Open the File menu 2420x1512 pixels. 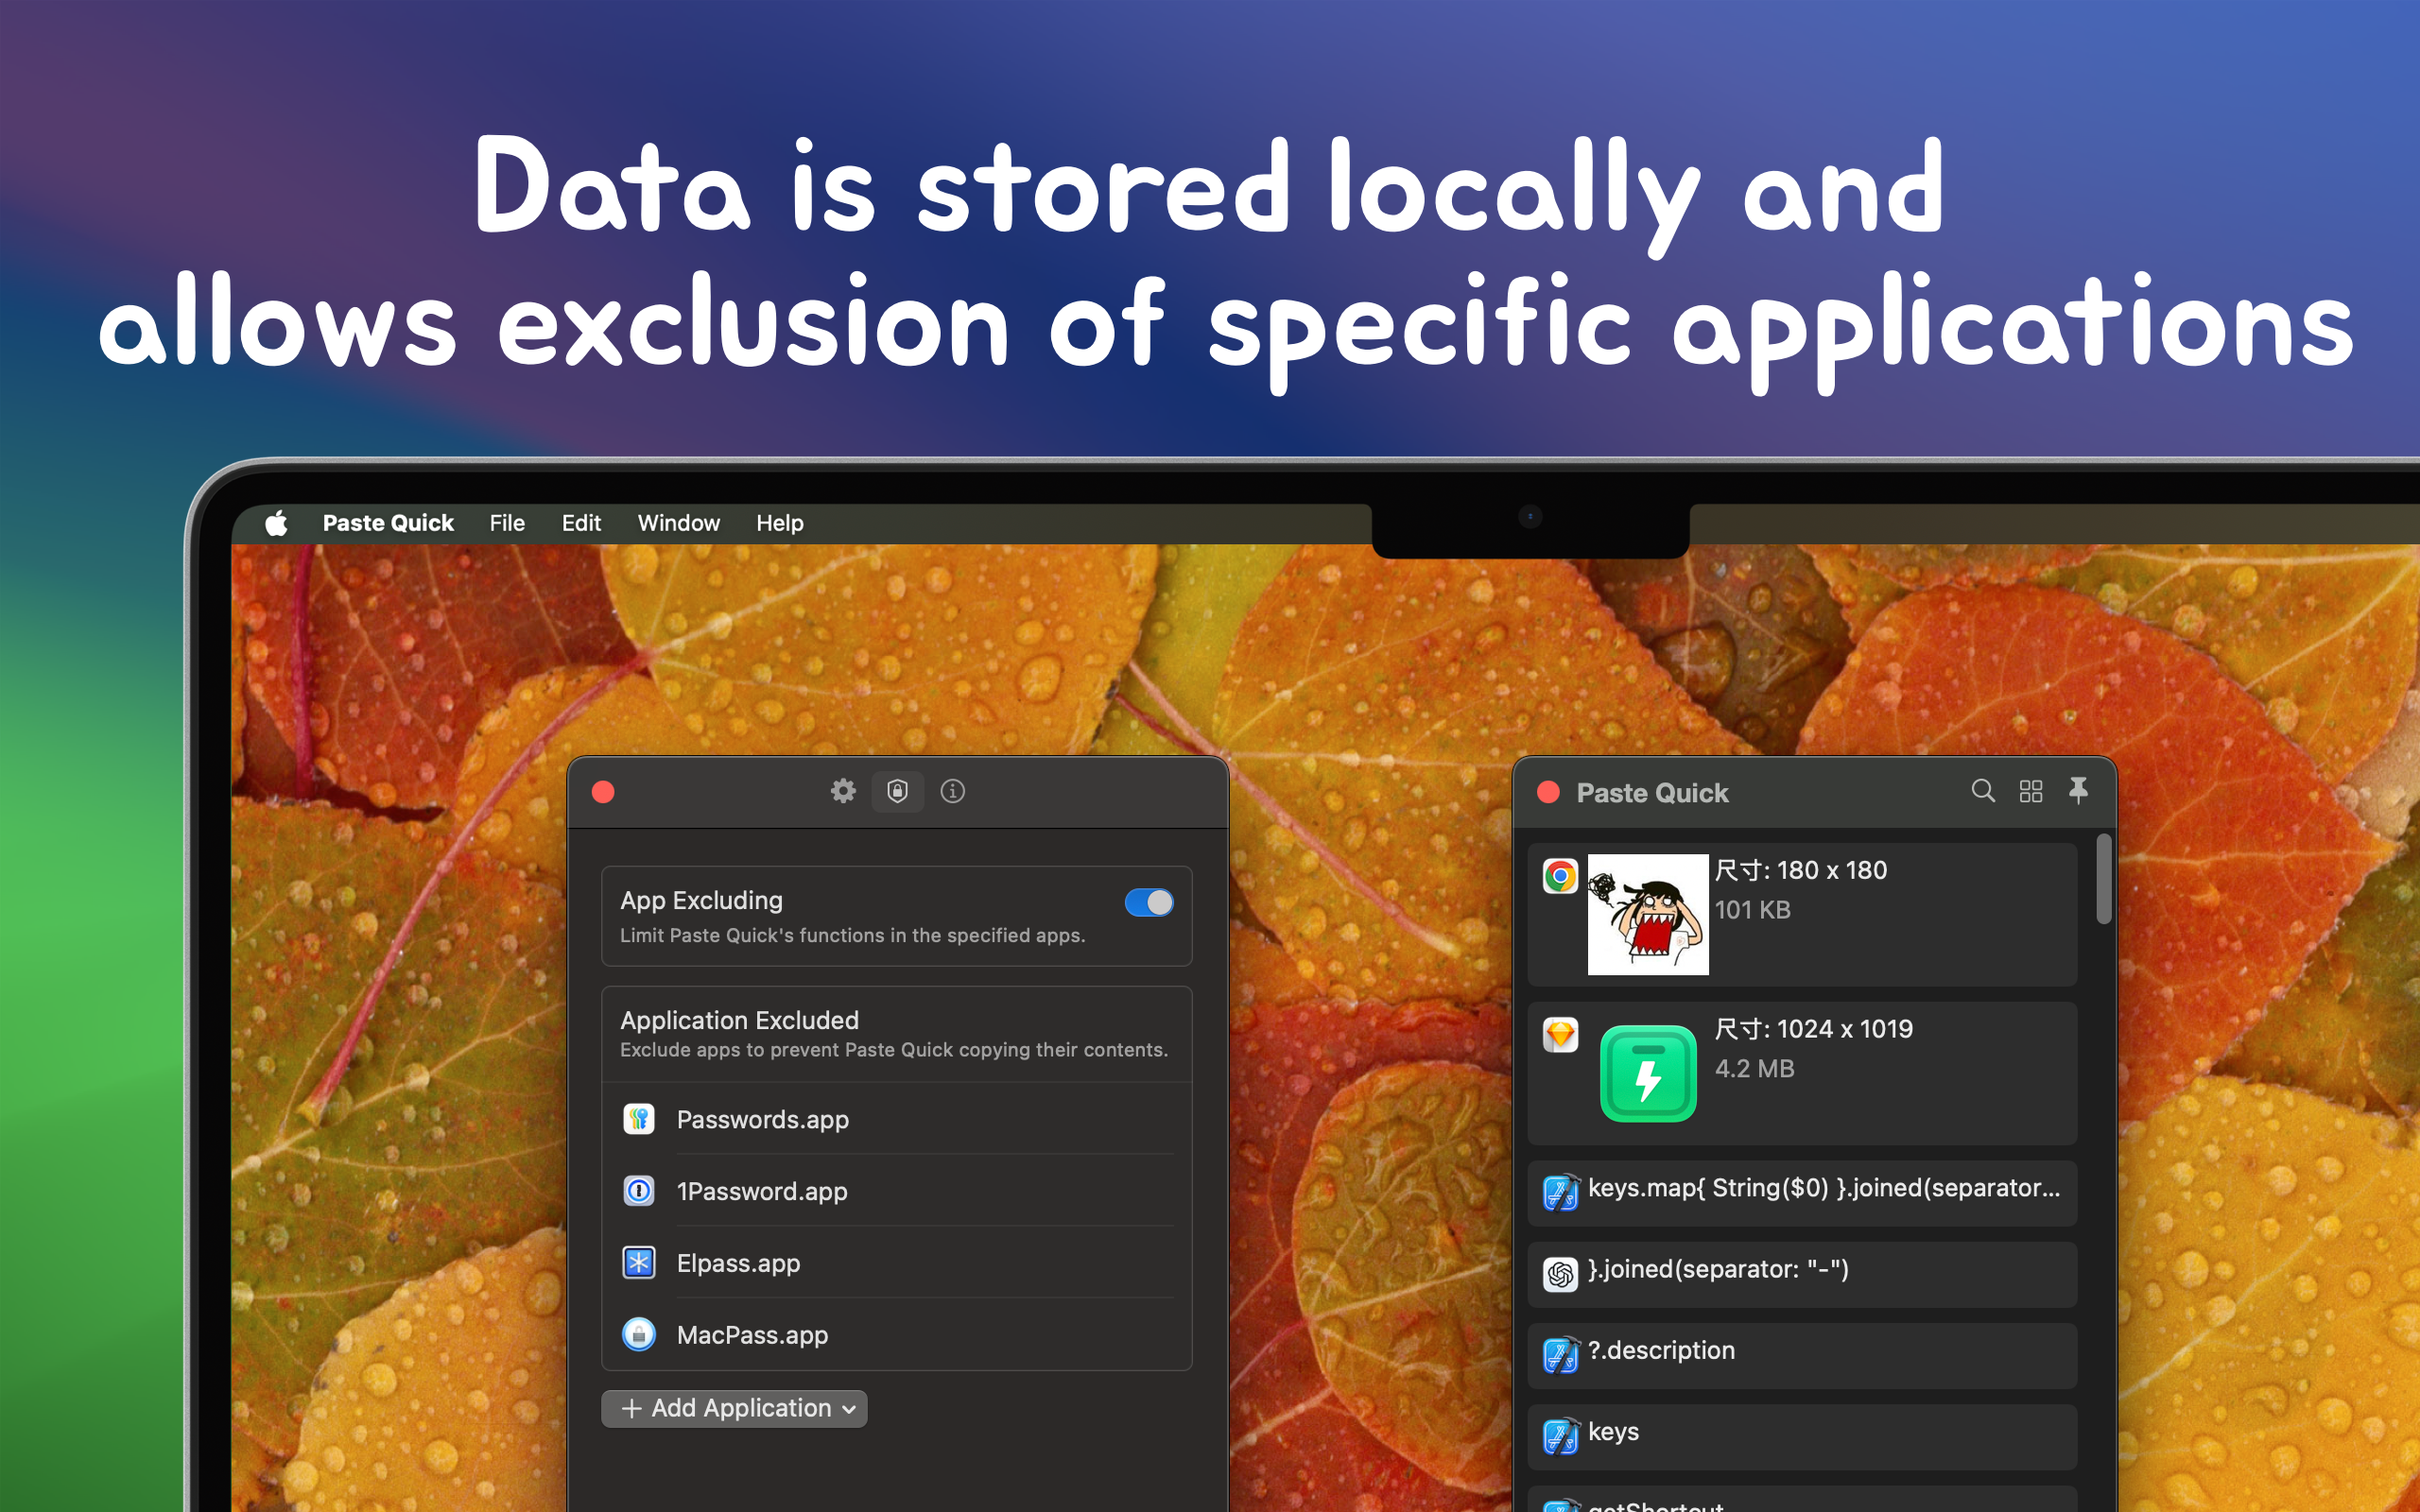pos(507,523)
